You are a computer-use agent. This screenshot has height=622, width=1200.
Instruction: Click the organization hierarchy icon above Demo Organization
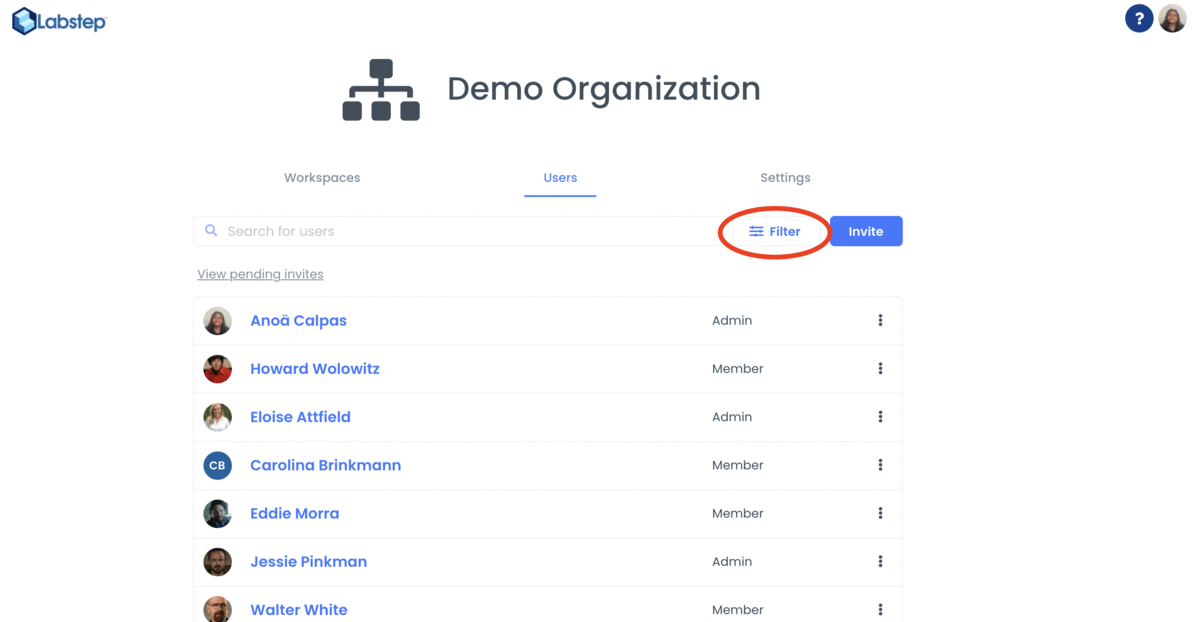coord(381,89)
